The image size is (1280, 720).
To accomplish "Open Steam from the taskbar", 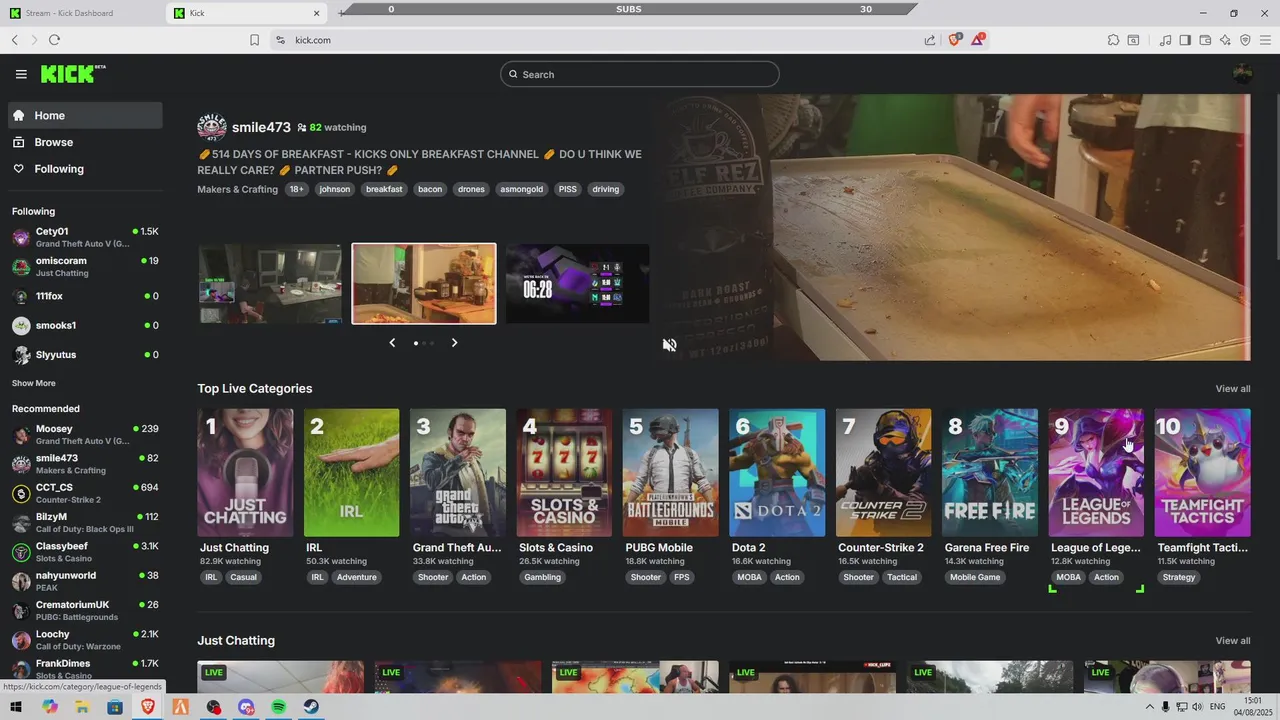I will 312,707.
